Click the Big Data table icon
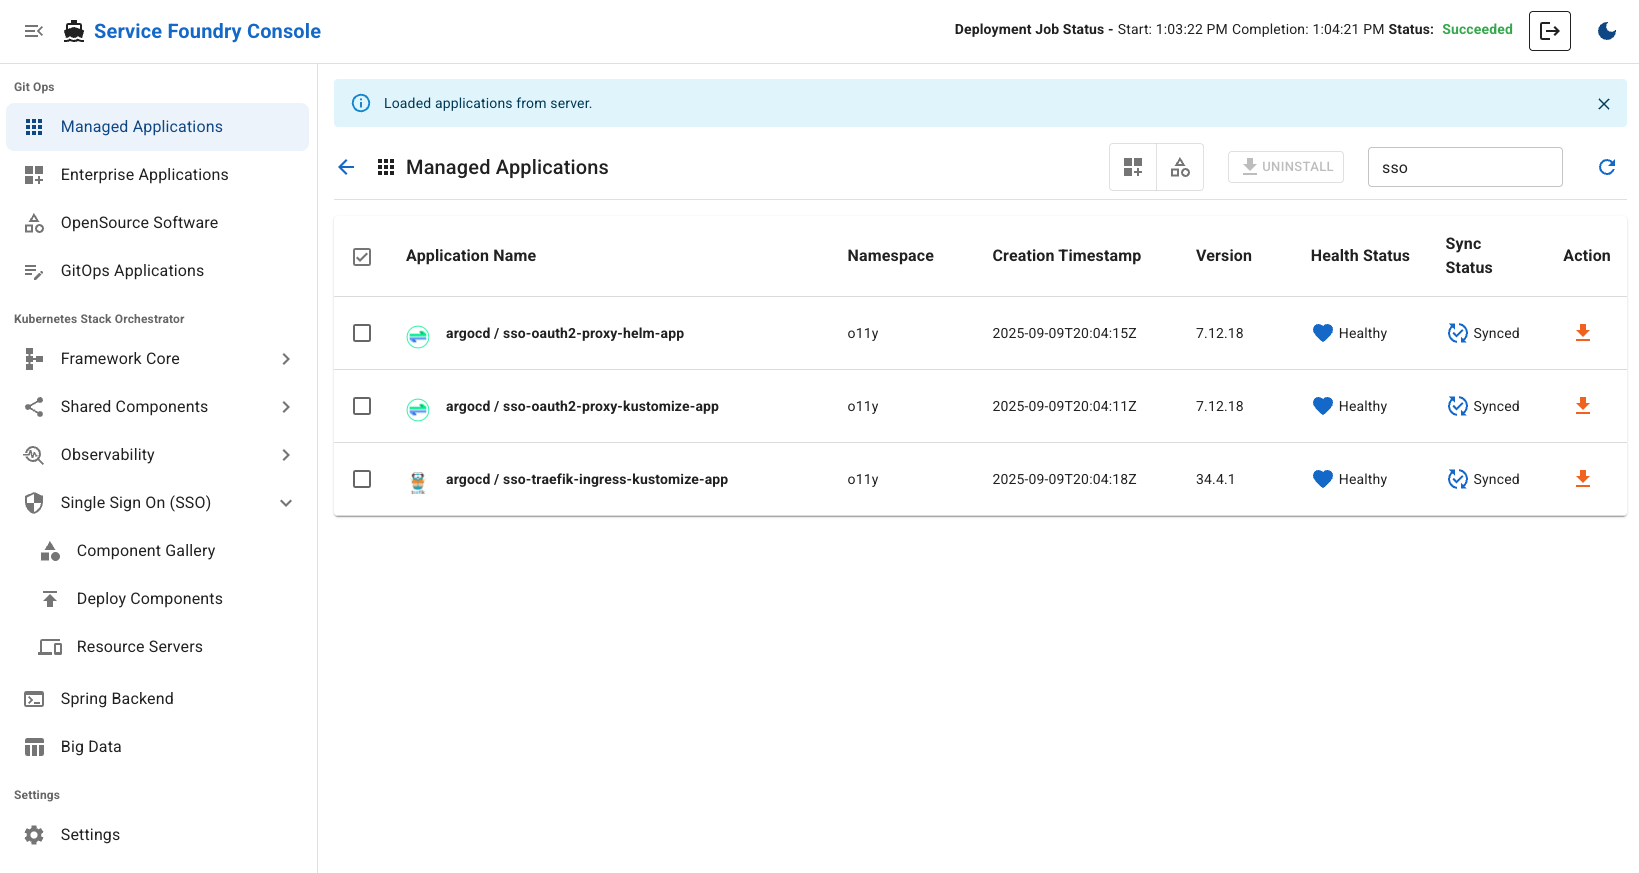This screenshot has width=1639, height=873. [x=34, y=747]
